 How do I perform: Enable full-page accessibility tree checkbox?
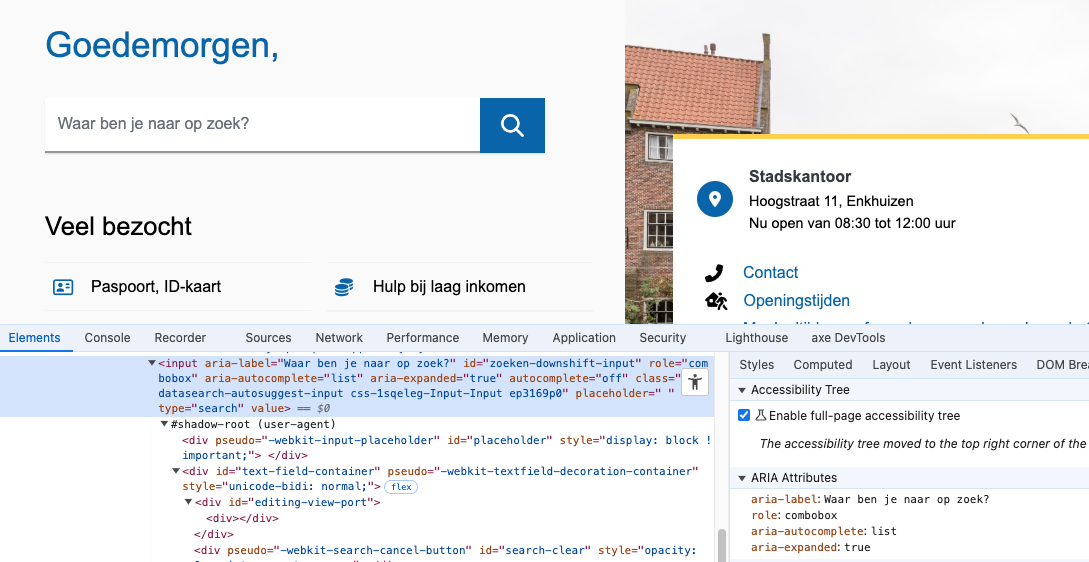click(744, 415)
